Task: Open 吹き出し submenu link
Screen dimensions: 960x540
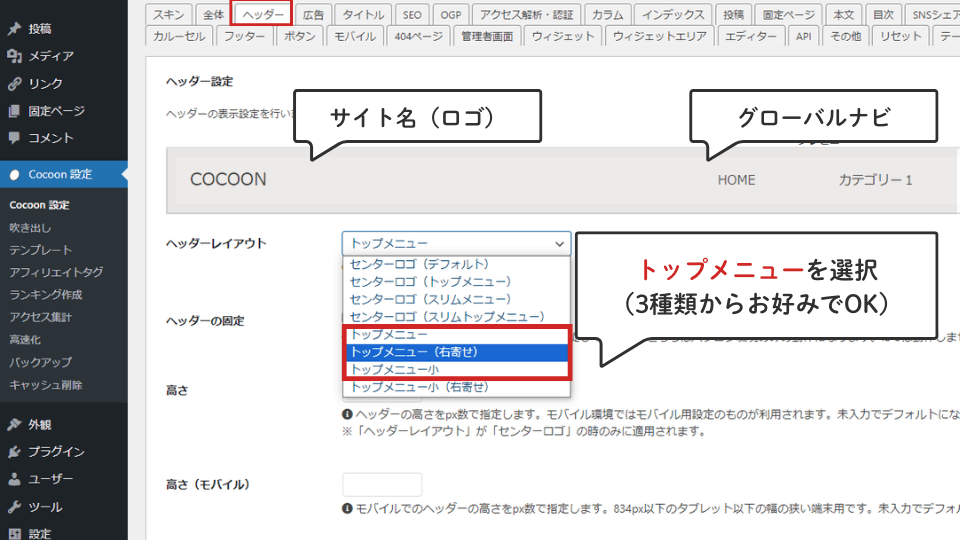Action: 30,227
